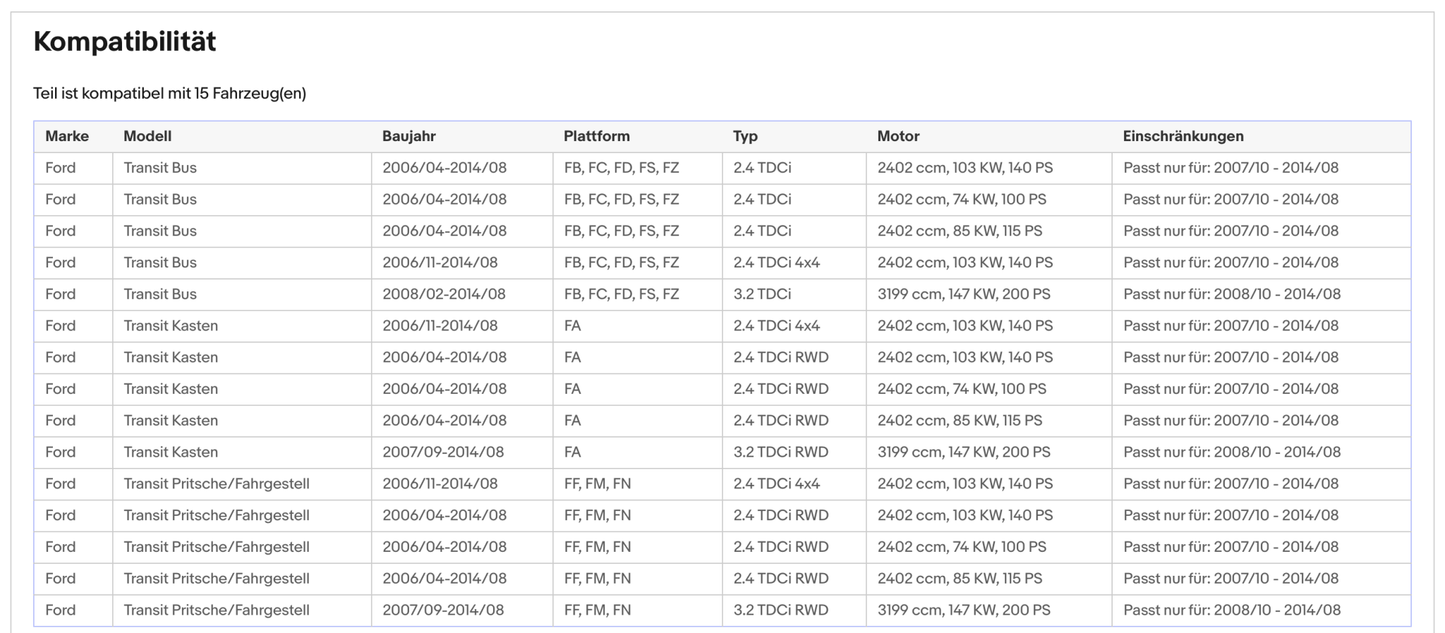The width and height of the screenshot is (1445, 633).
Task: Select the Transit Bus 2.4 TDCi 4x4 type cell
Action: pos(776,262)
